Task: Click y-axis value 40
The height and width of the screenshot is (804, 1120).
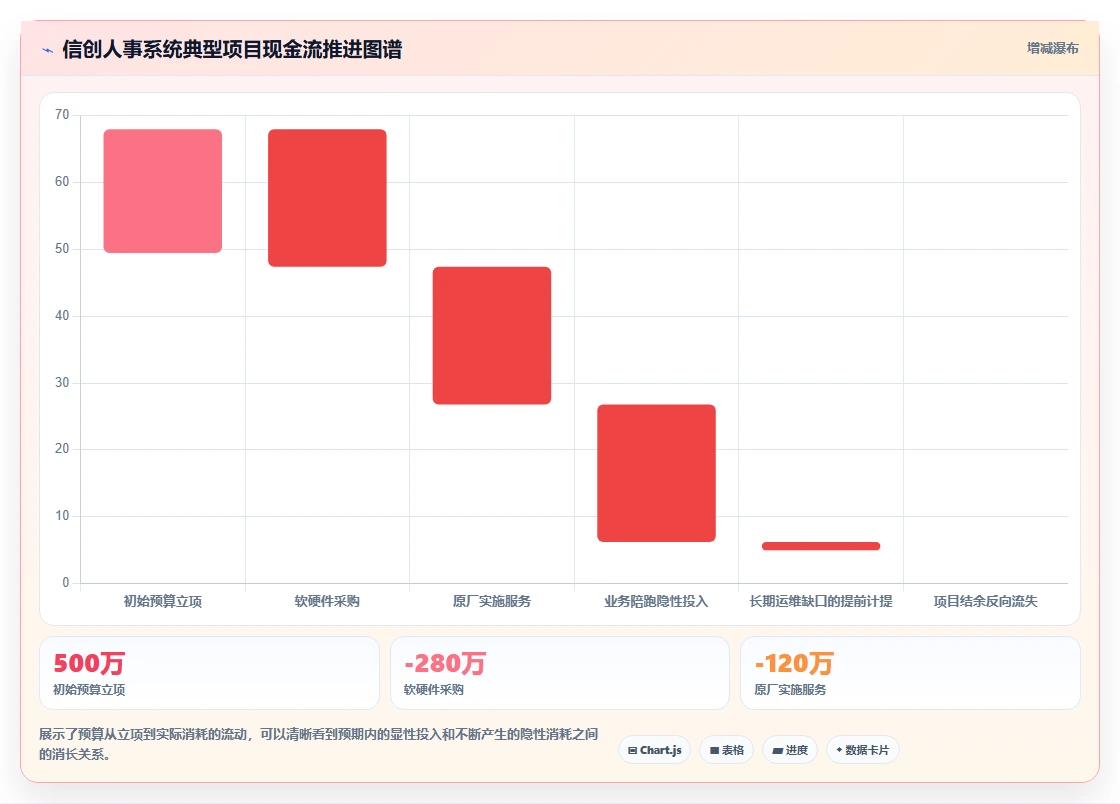Action: tap(62, 316)
